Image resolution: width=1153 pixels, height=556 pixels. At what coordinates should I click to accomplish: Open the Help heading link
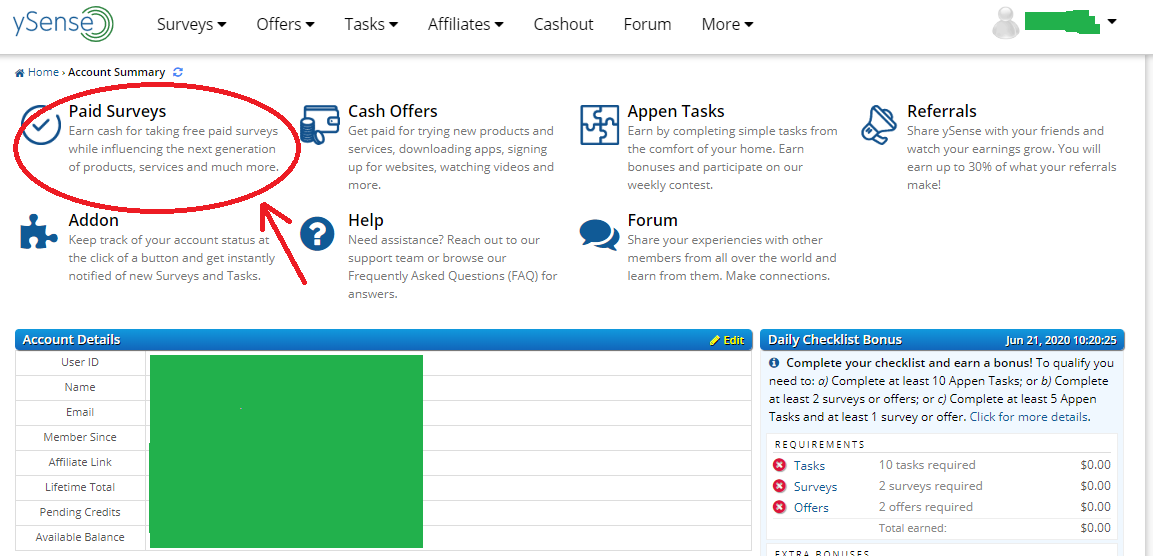365,220
